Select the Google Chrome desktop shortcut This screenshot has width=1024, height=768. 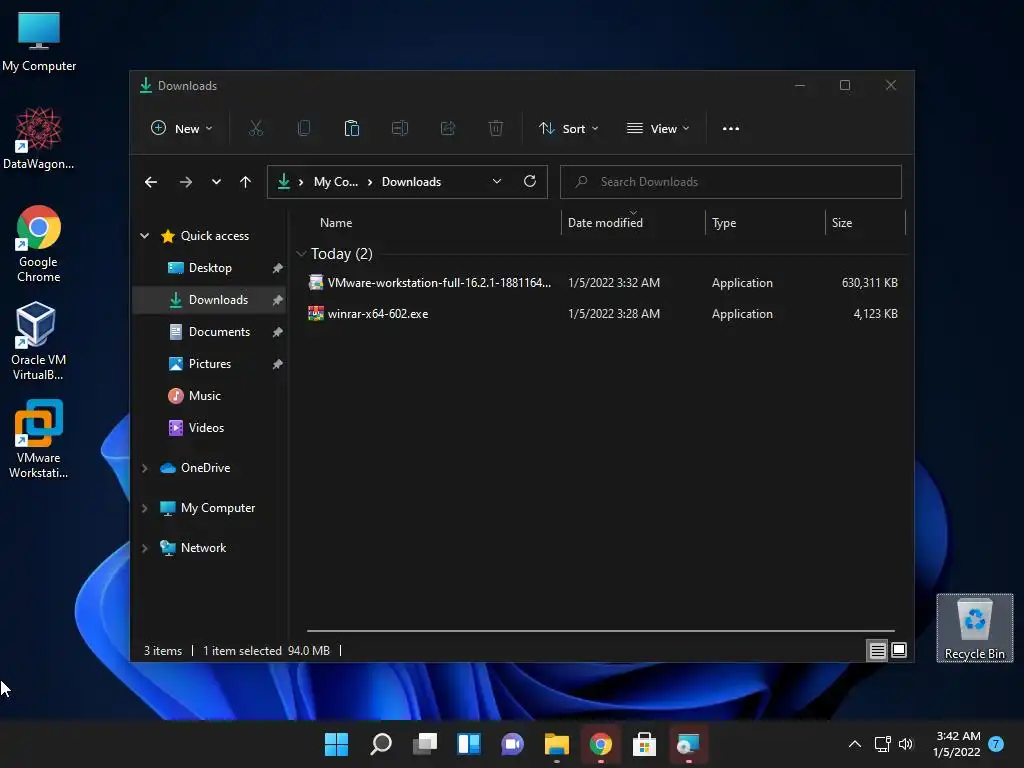[x=39, y=244]
